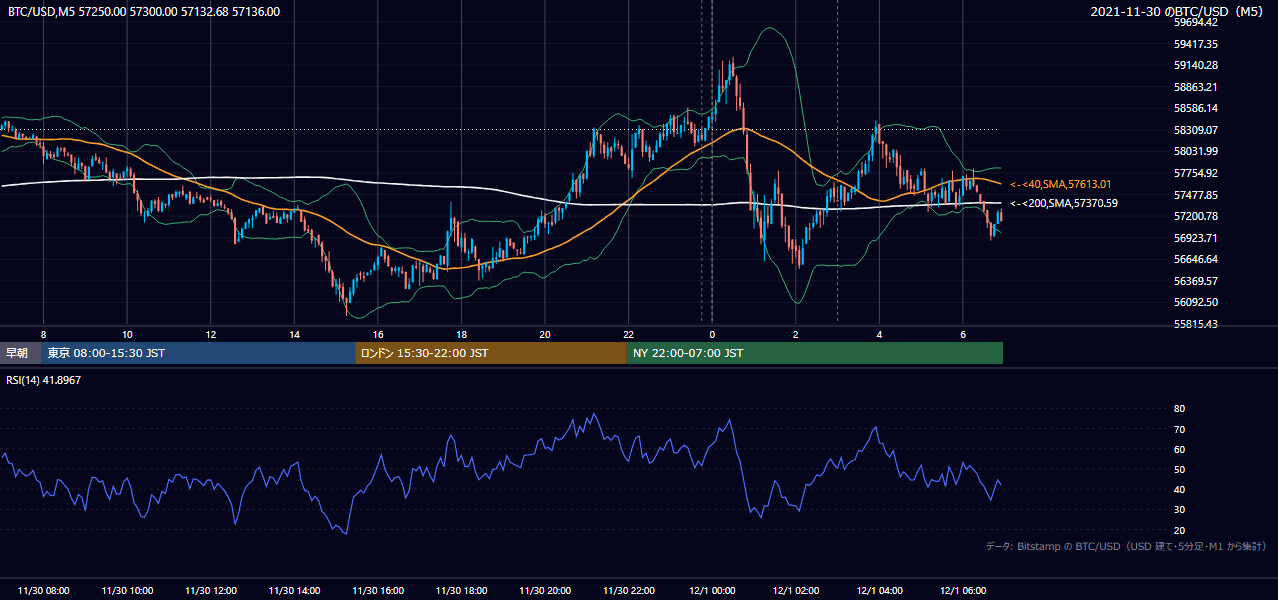This screenshot has width=1278, height=600.
Task: Click the 11/30 12:00 time label
Action: (211, 591)
